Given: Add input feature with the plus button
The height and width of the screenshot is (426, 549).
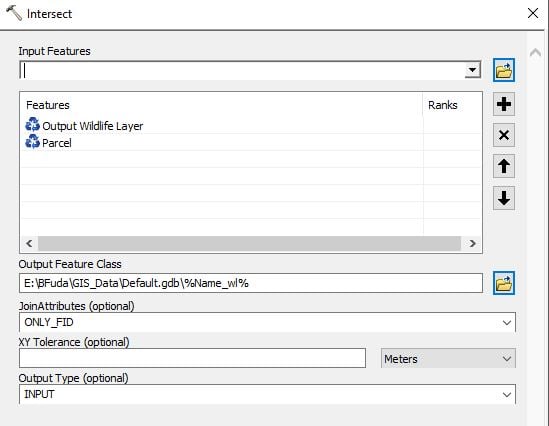Looking at the screenshot, I should (x=503, y=104).
